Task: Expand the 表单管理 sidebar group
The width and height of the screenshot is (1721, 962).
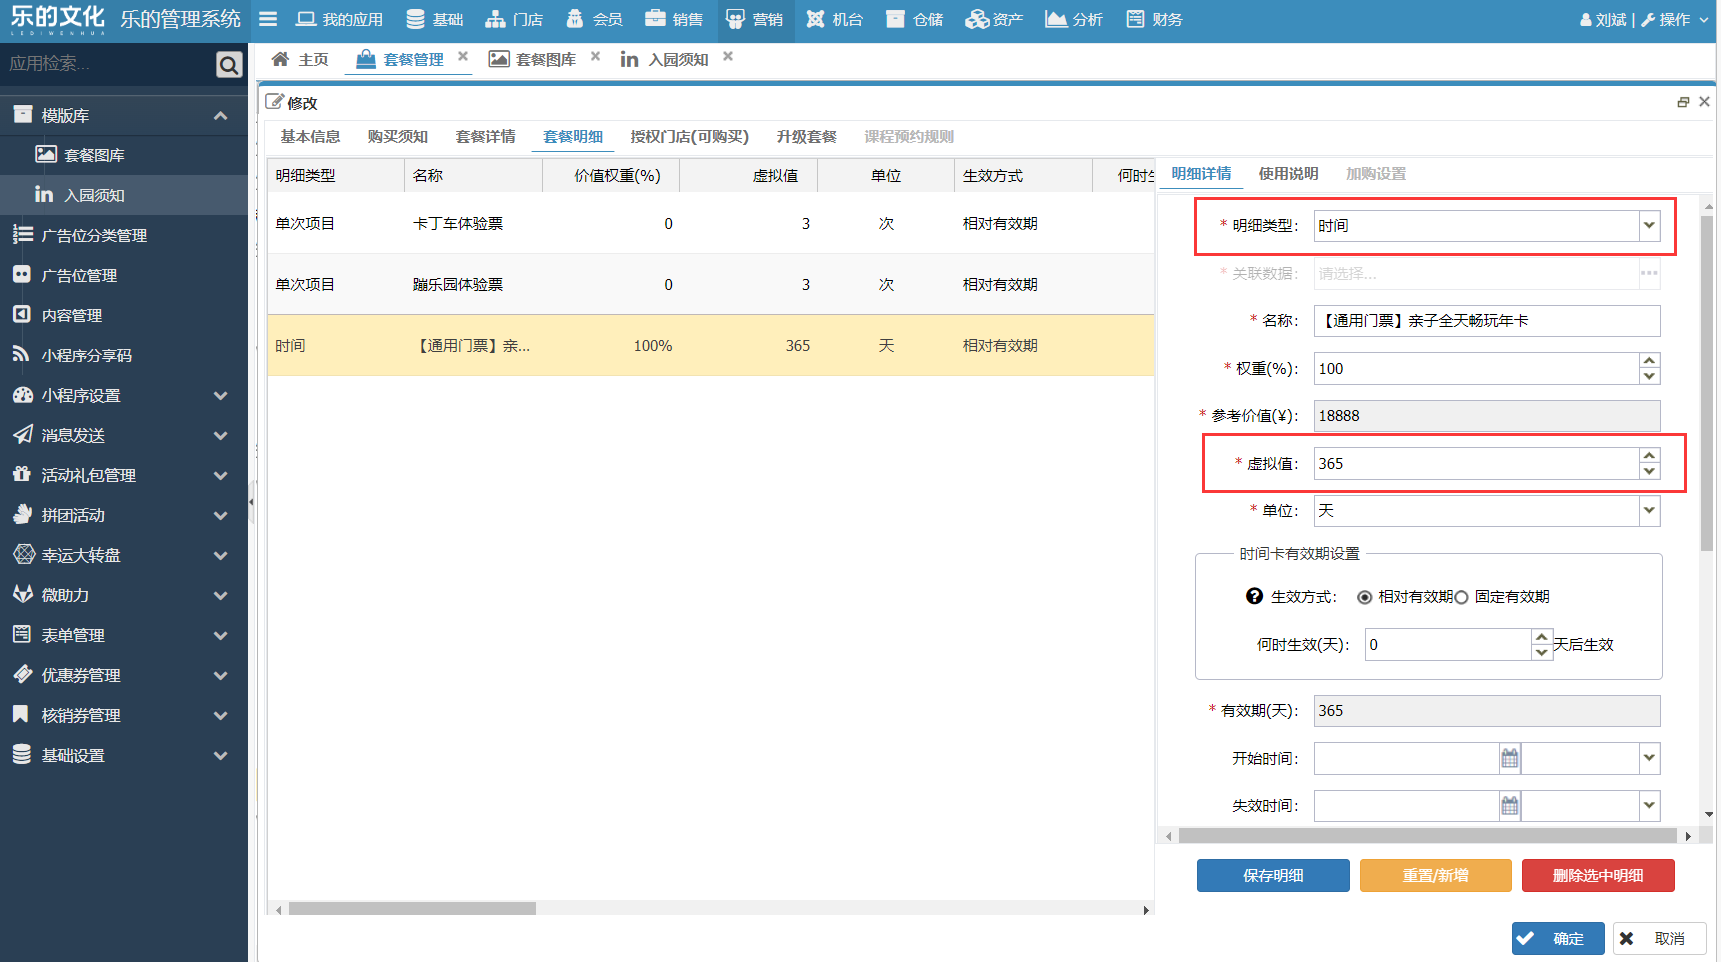Action: click(124, 635)
